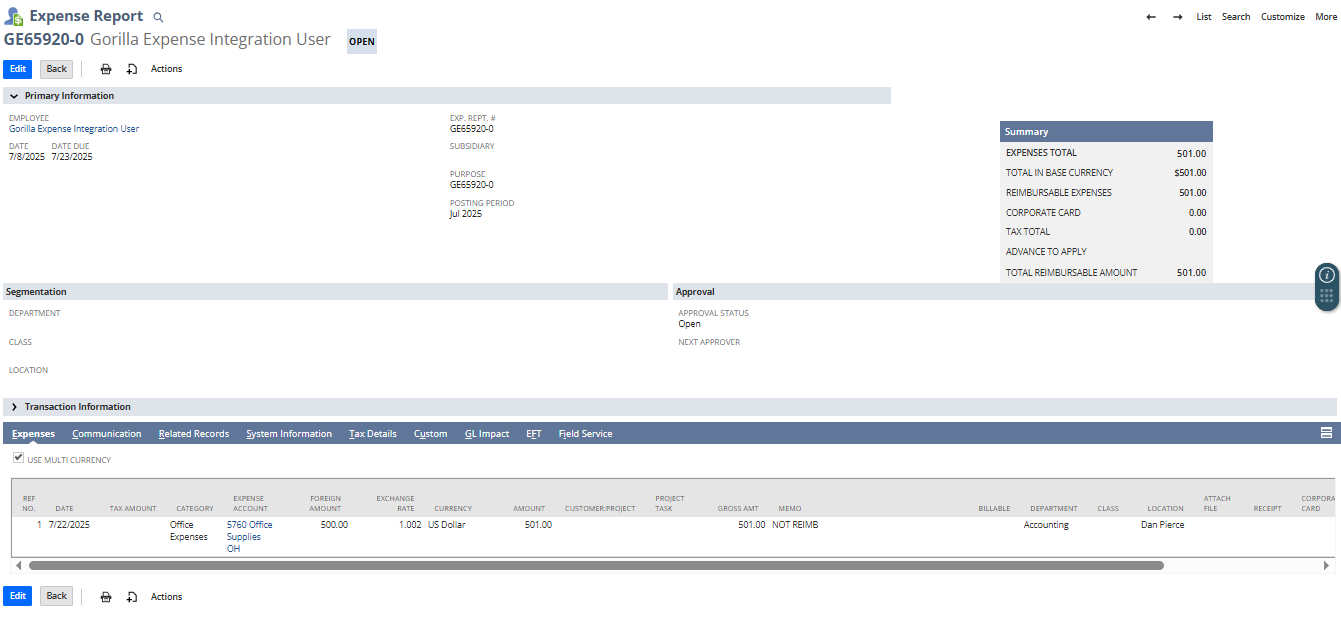Open the top Actions dropdown menu

click(166, 69)
